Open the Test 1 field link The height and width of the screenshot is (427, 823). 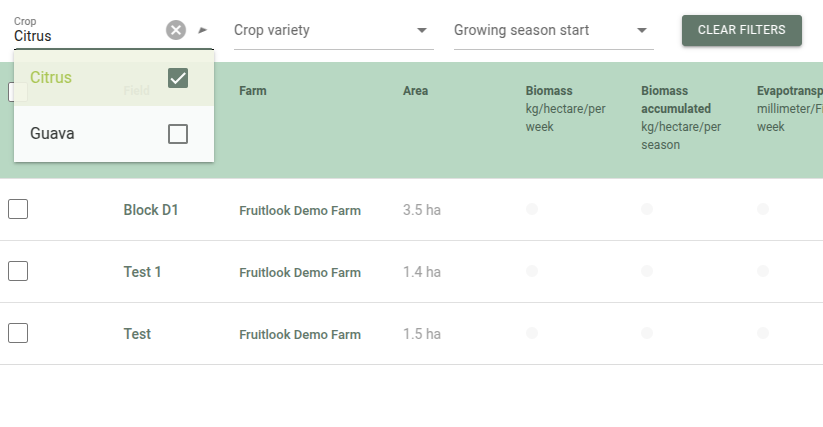pos(142,272)
